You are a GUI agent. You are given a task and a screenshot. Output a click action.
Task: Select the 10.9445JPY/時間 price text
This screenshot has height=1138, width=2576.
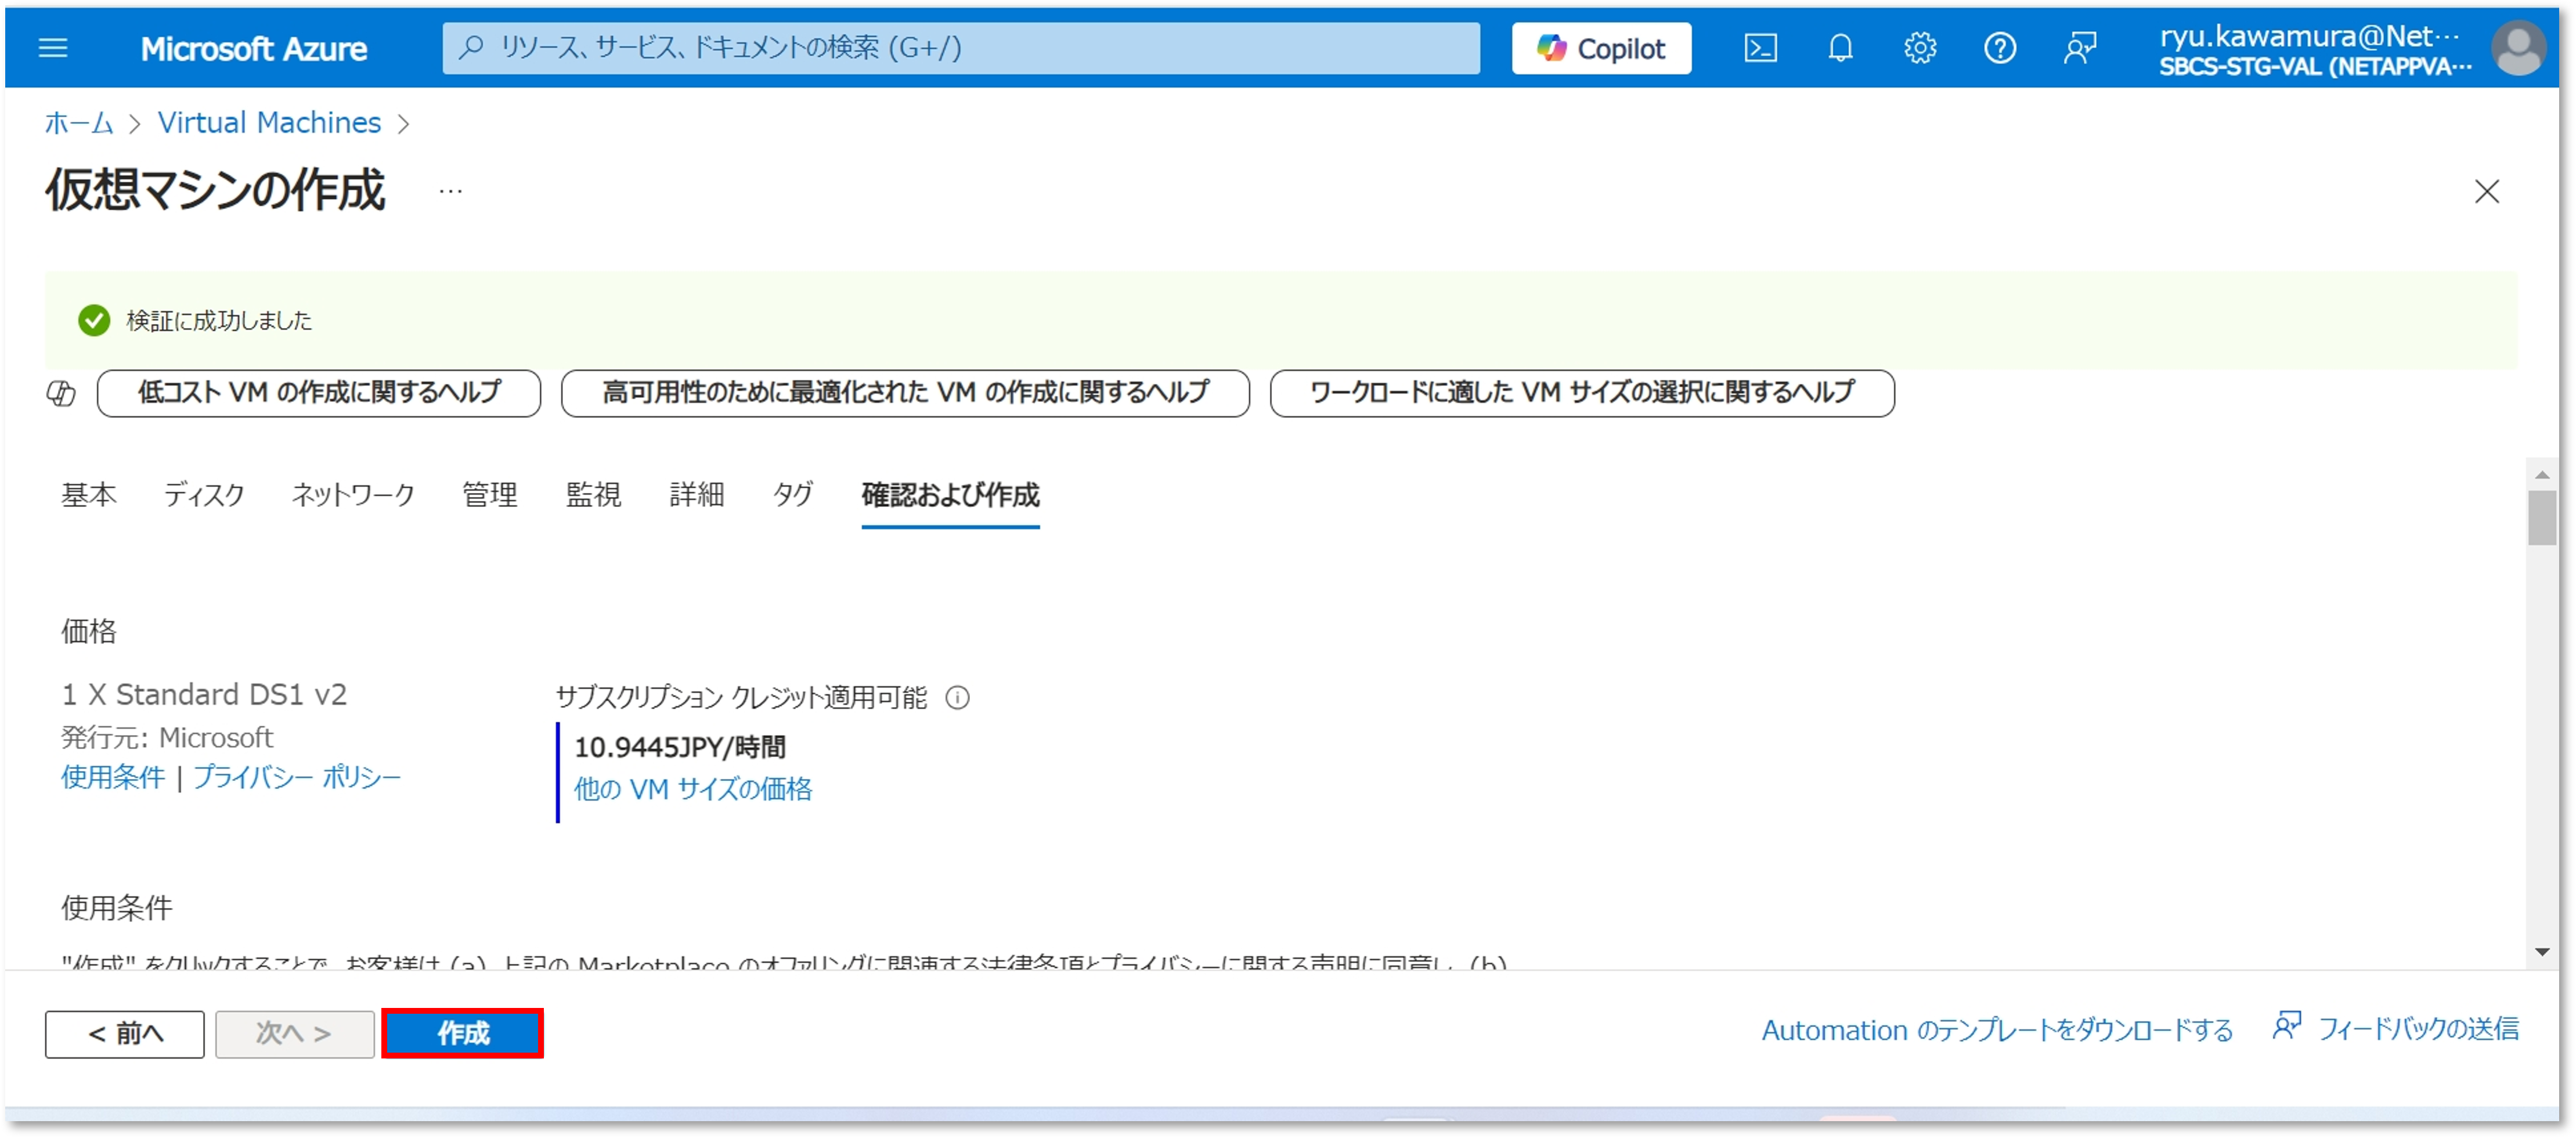(680, 747)
